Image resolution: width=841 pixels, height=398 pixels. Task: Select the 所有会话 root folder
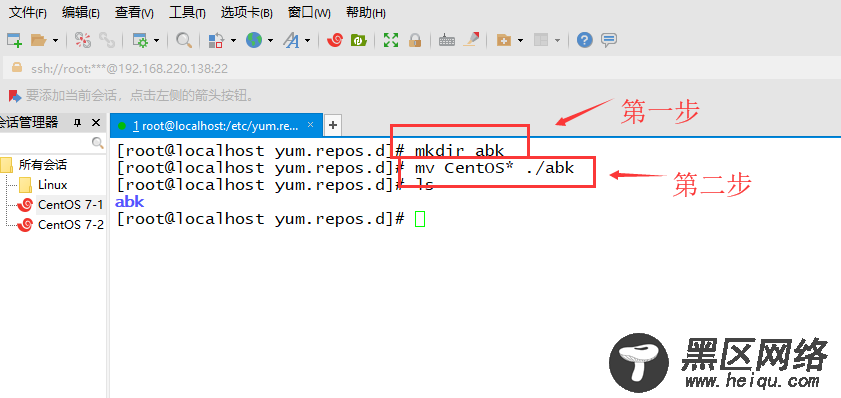(43, 165)
